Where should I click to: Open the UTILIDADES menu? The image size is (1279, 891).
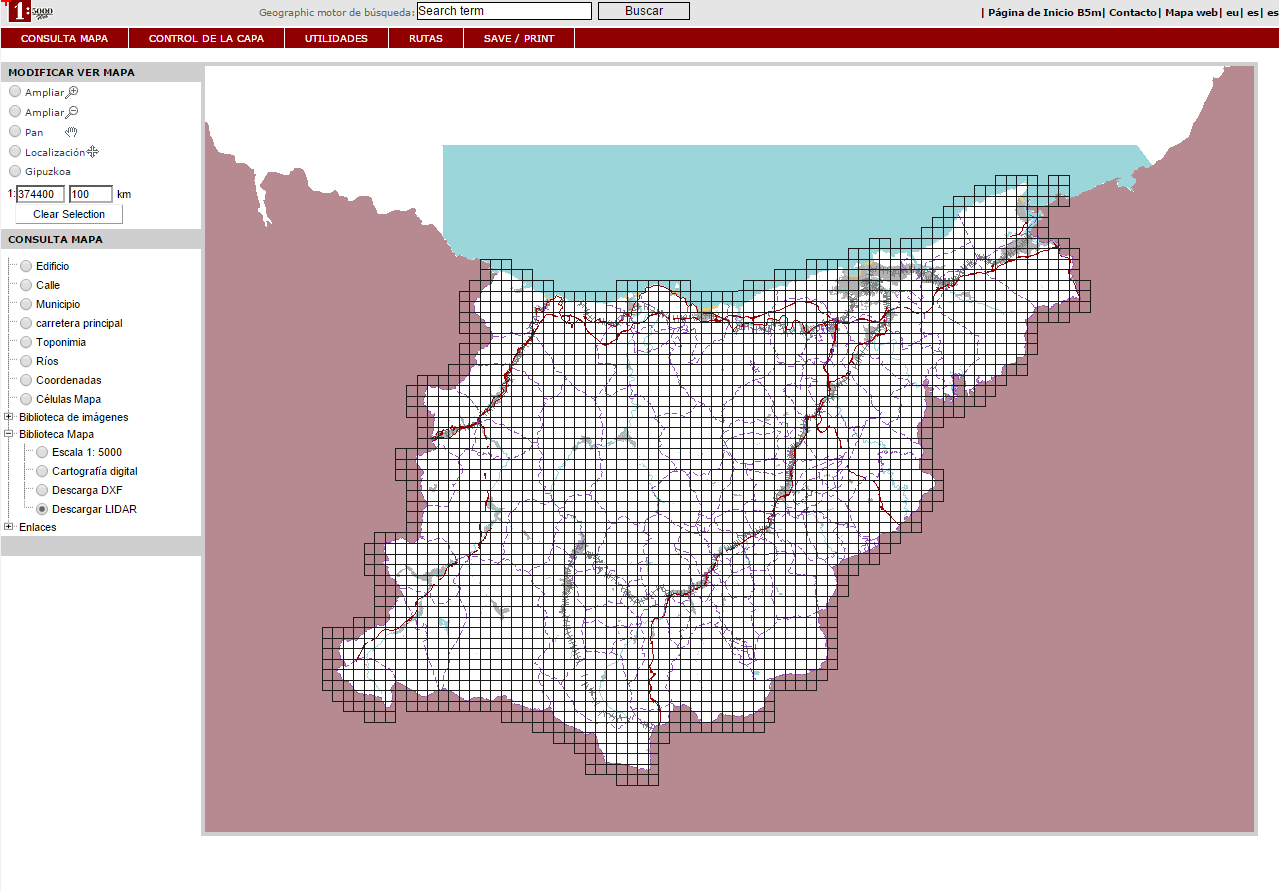[x=336, y=38]
